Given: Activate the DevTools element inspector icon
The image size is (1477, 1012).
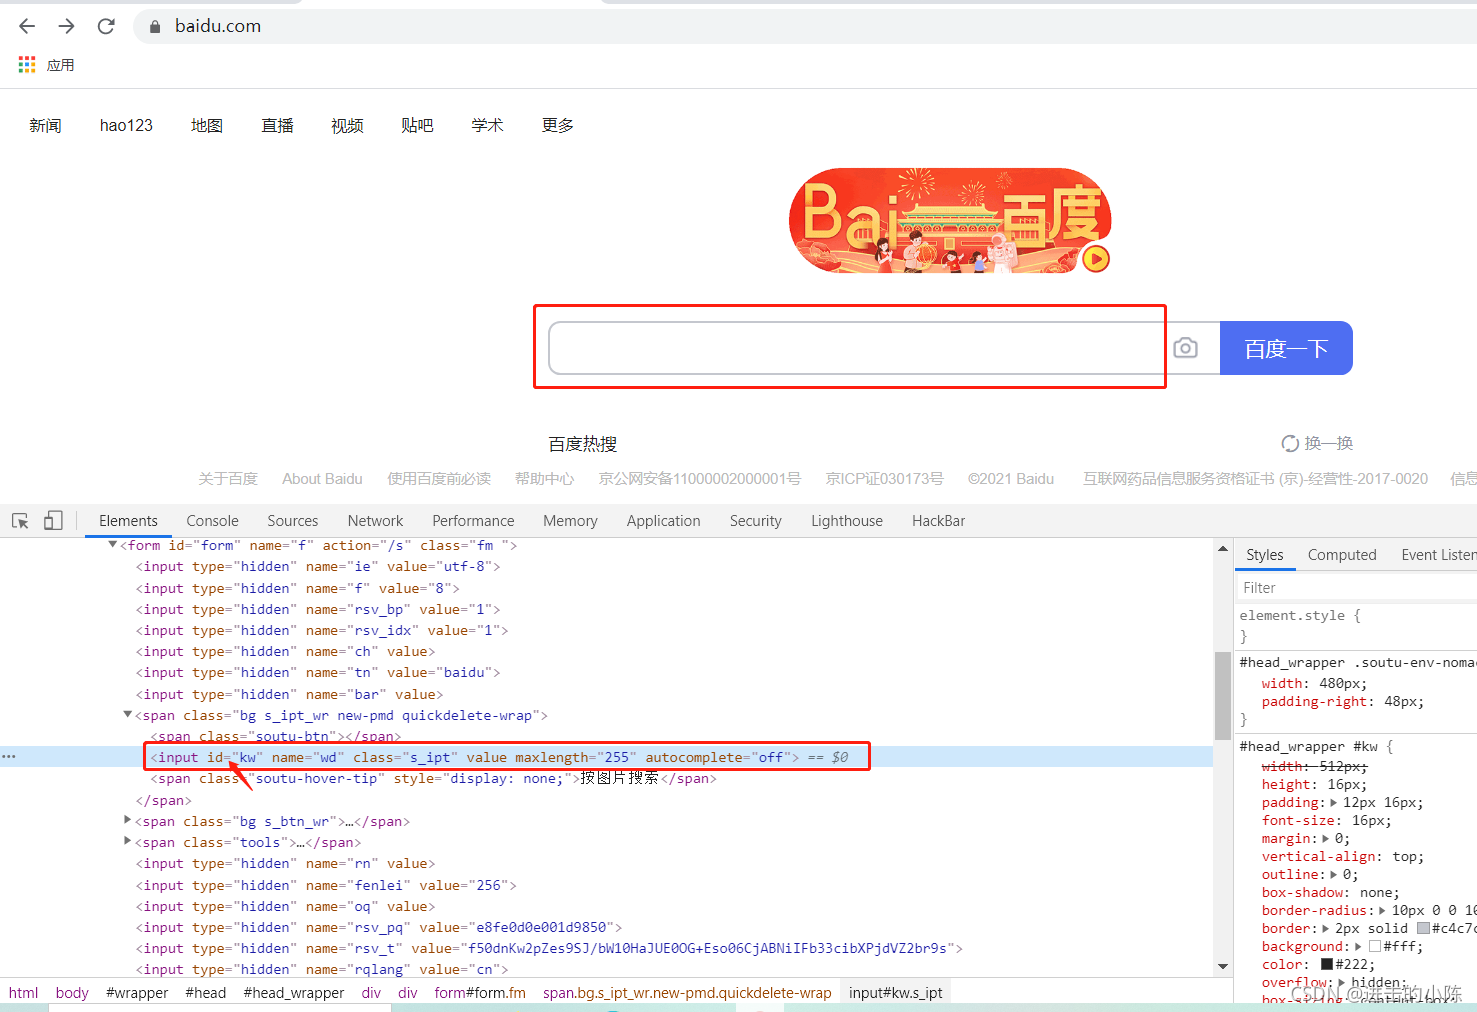Looking at the screenshot, I should point(20,521).
